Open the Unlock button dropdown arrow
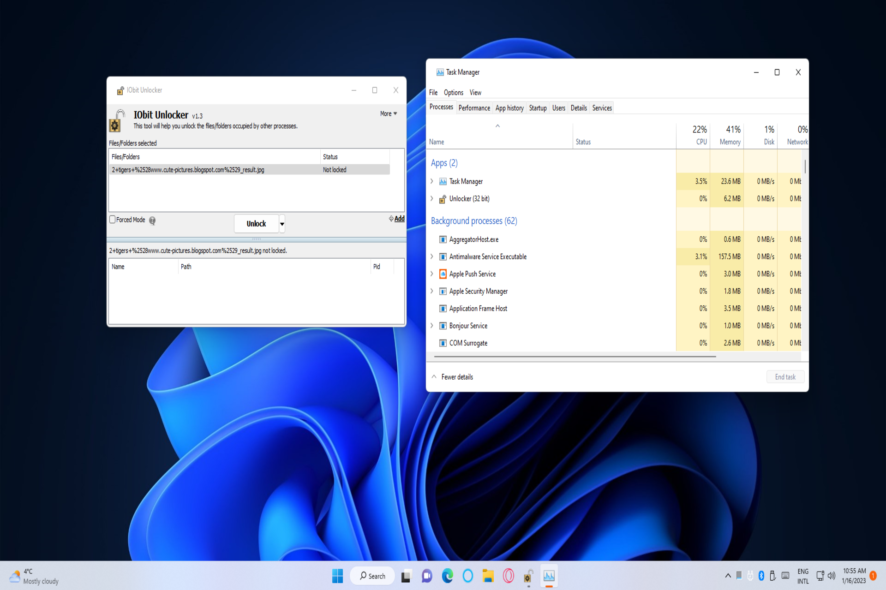Screen dimensions: 886x590 (281, 224)
